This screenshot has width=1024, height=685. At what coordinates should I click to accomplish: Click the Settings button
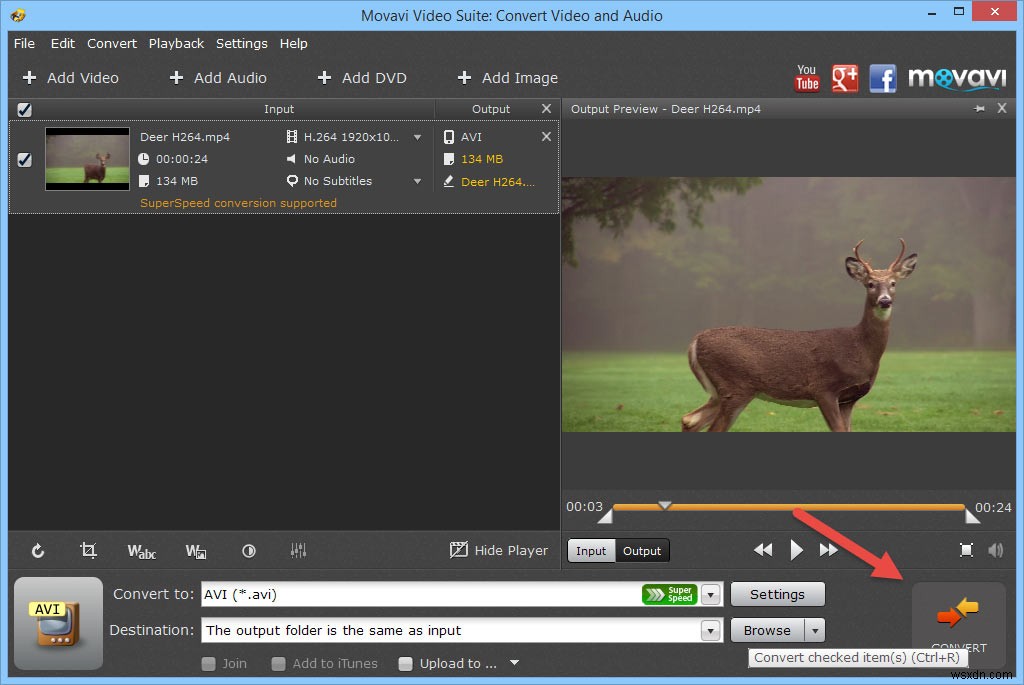pyautogui.click(x=777, y=594)
